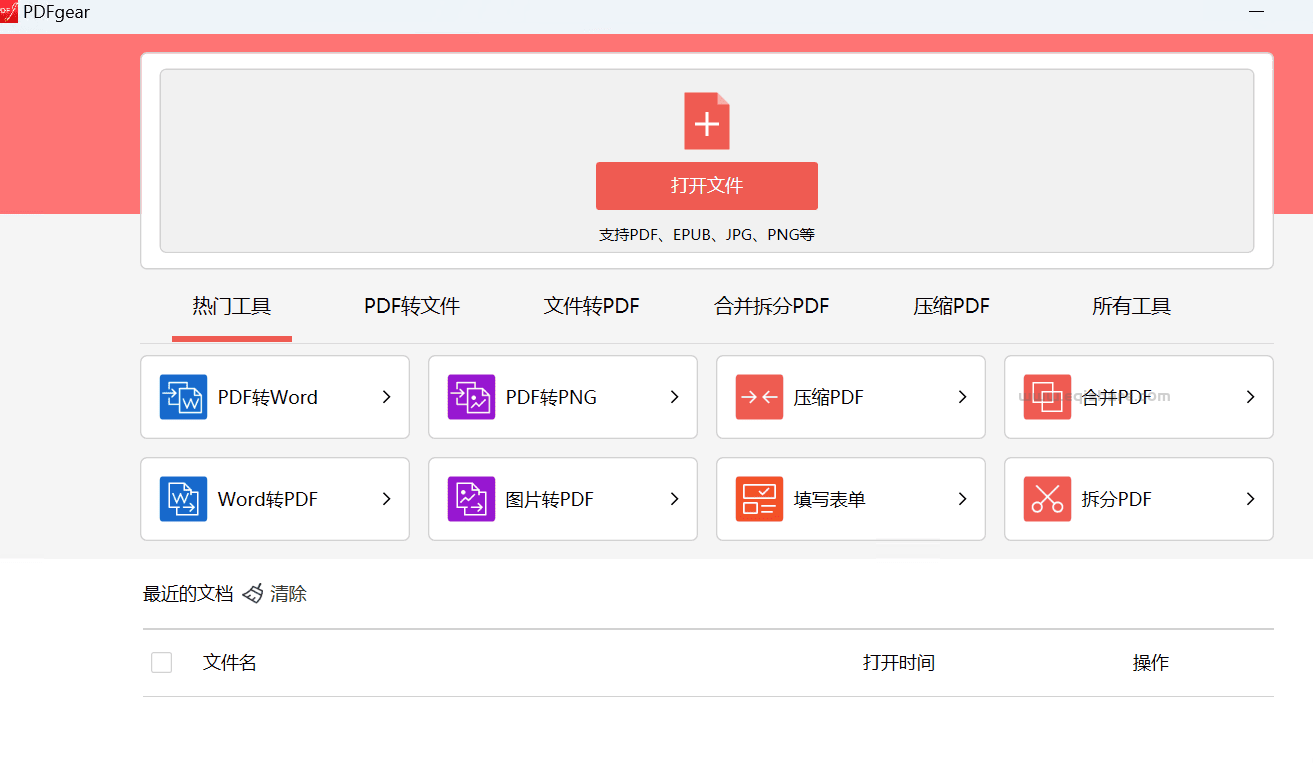Select the PDF转Word tool icon
1313x763 pixels.
[182, 397]
